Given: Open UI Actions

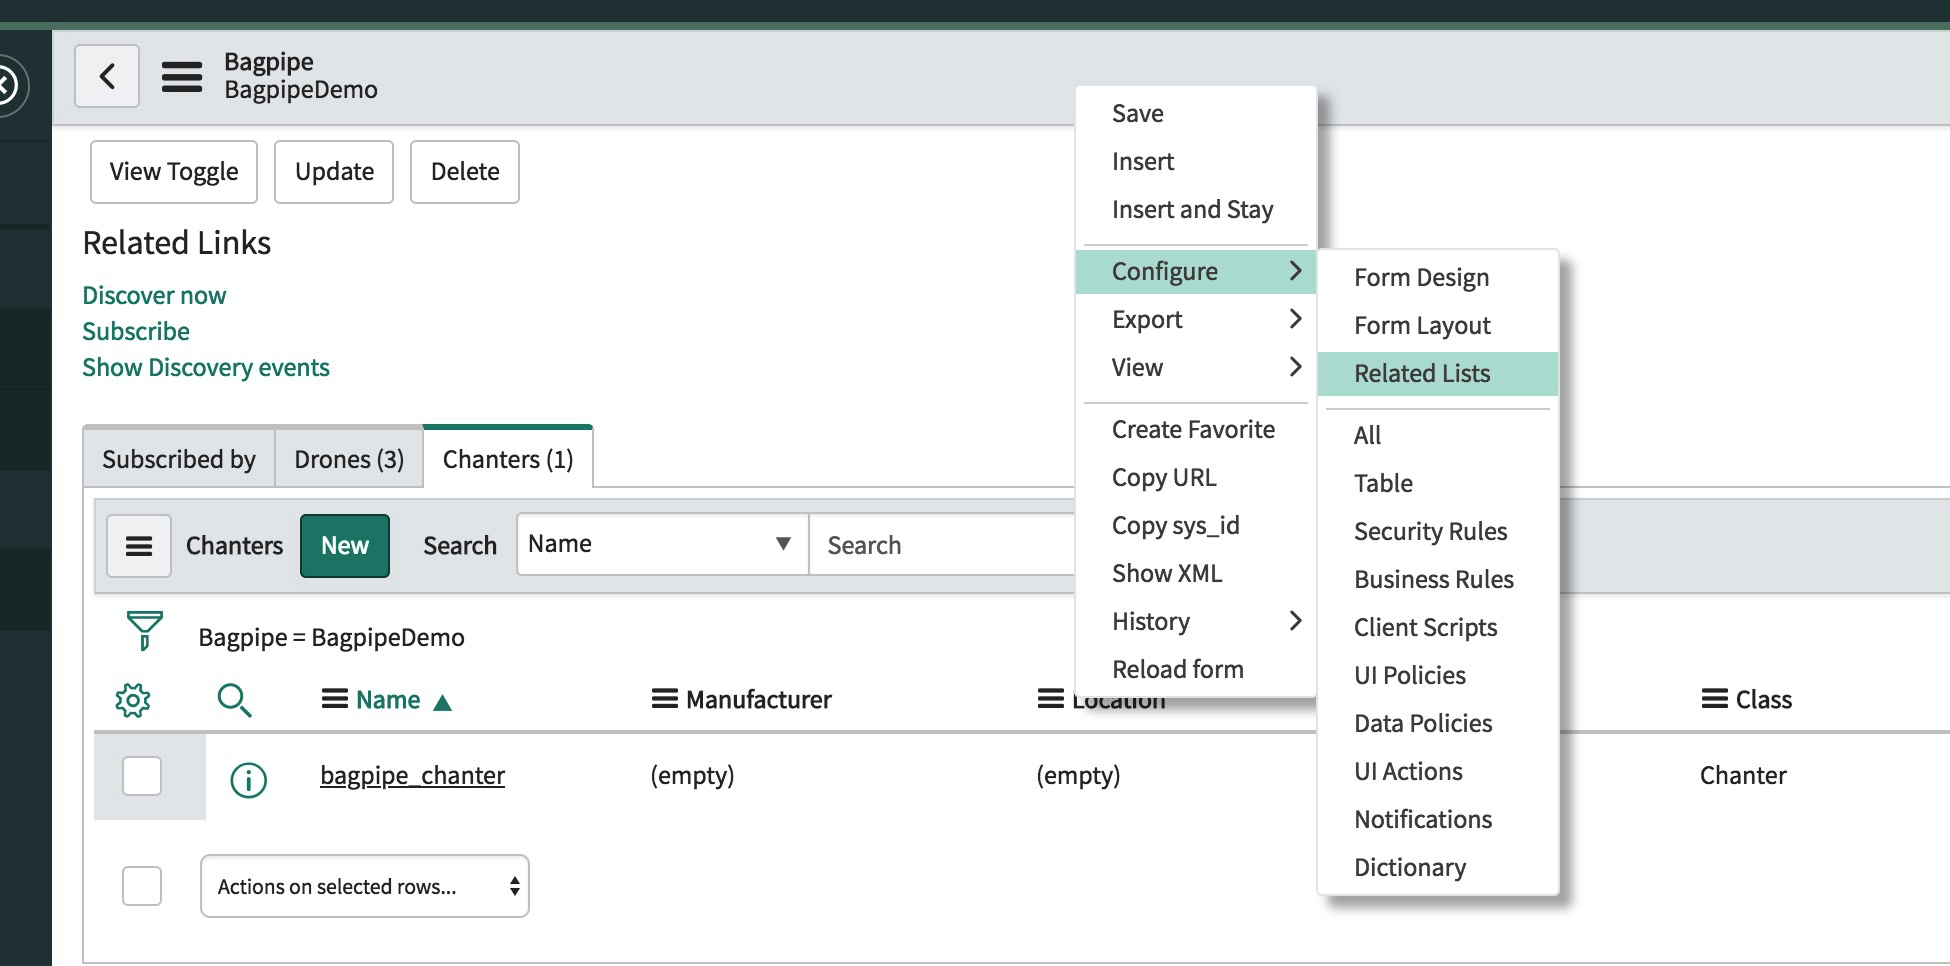Looking at the screenshot, I should (x=1438, y=771).
